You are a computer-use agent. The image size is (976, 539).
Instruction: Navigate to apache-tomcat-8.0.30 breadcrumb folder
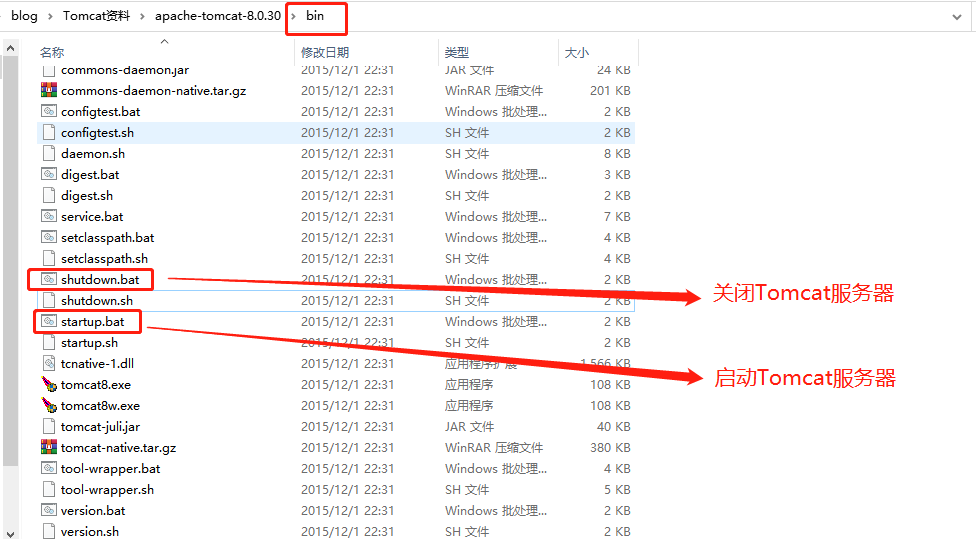(x=218, y=16)
